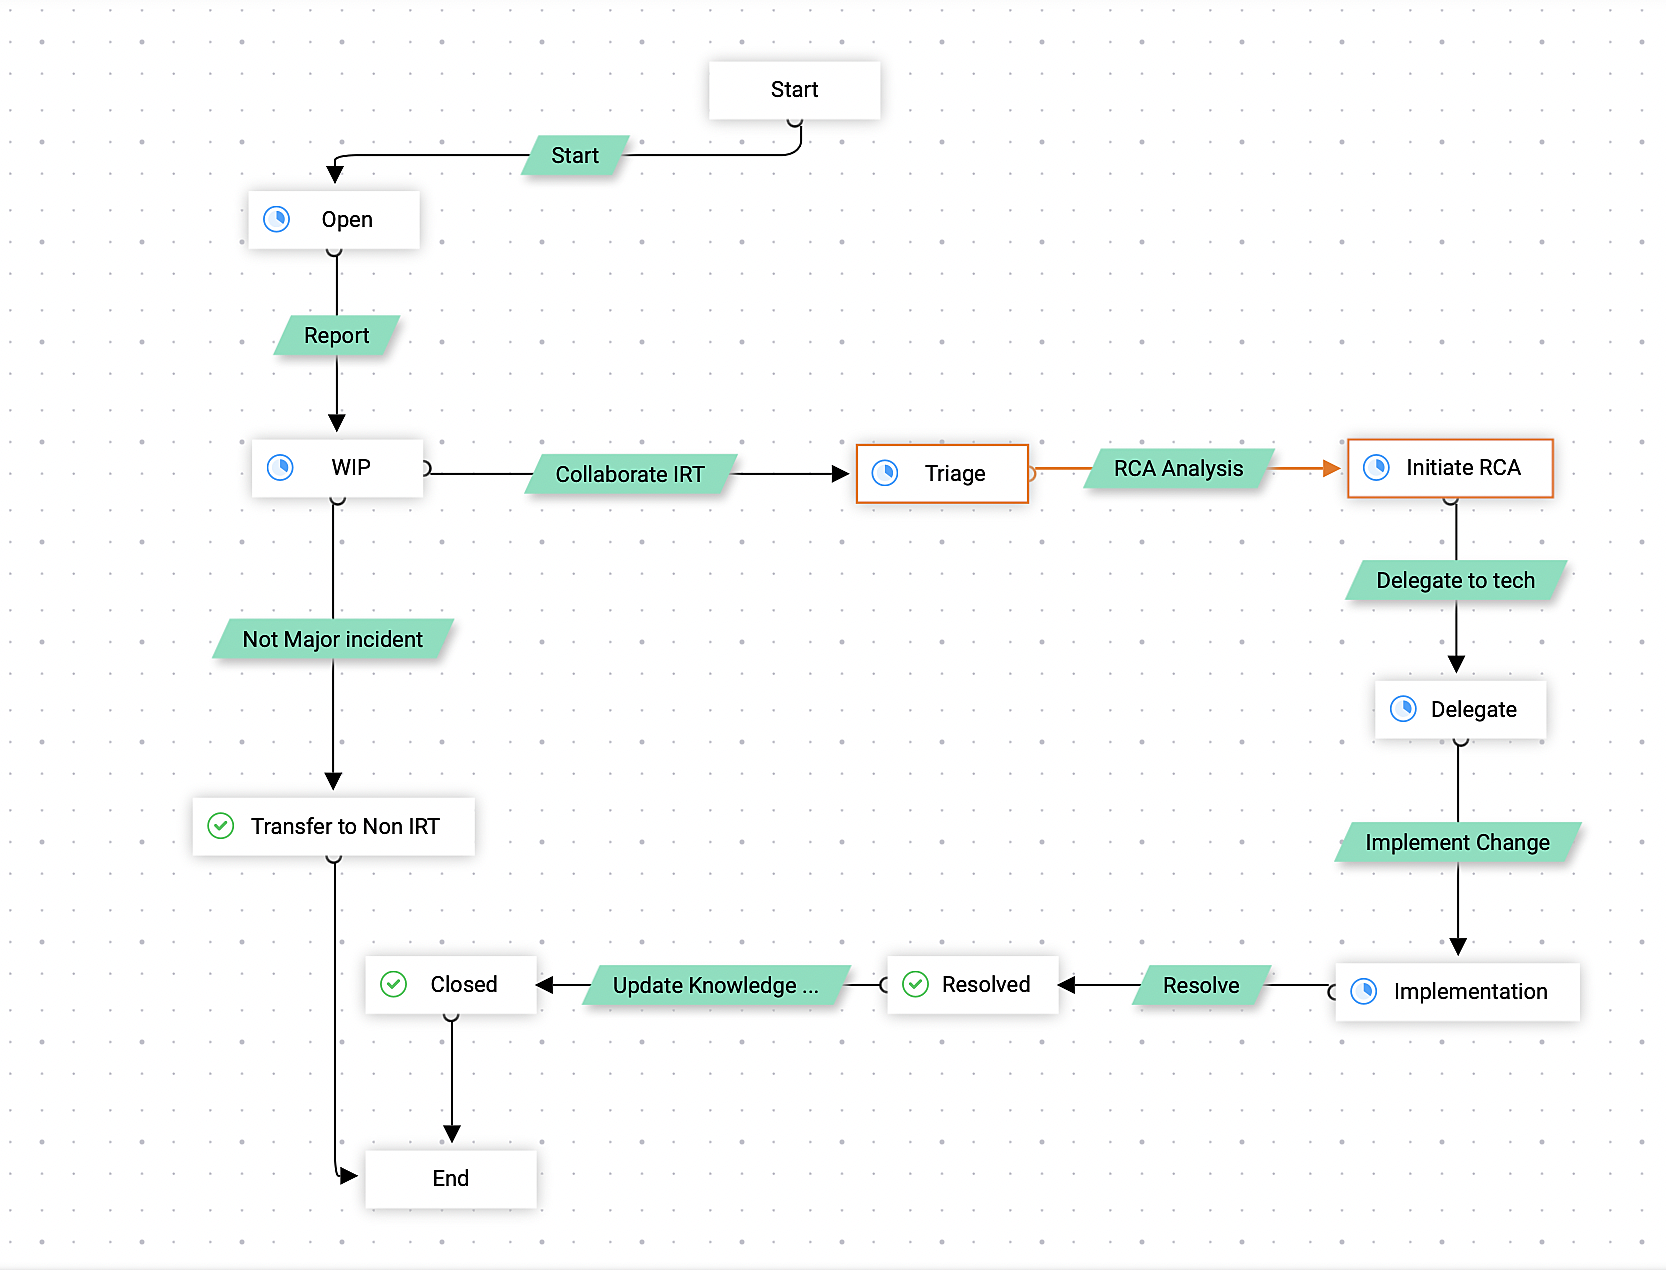Image resolution: width=1666 pixels, height=1272 pixels.
Task: Click the Implement Change transition label
Action: pyautogui.click(x=1457, y=842)
